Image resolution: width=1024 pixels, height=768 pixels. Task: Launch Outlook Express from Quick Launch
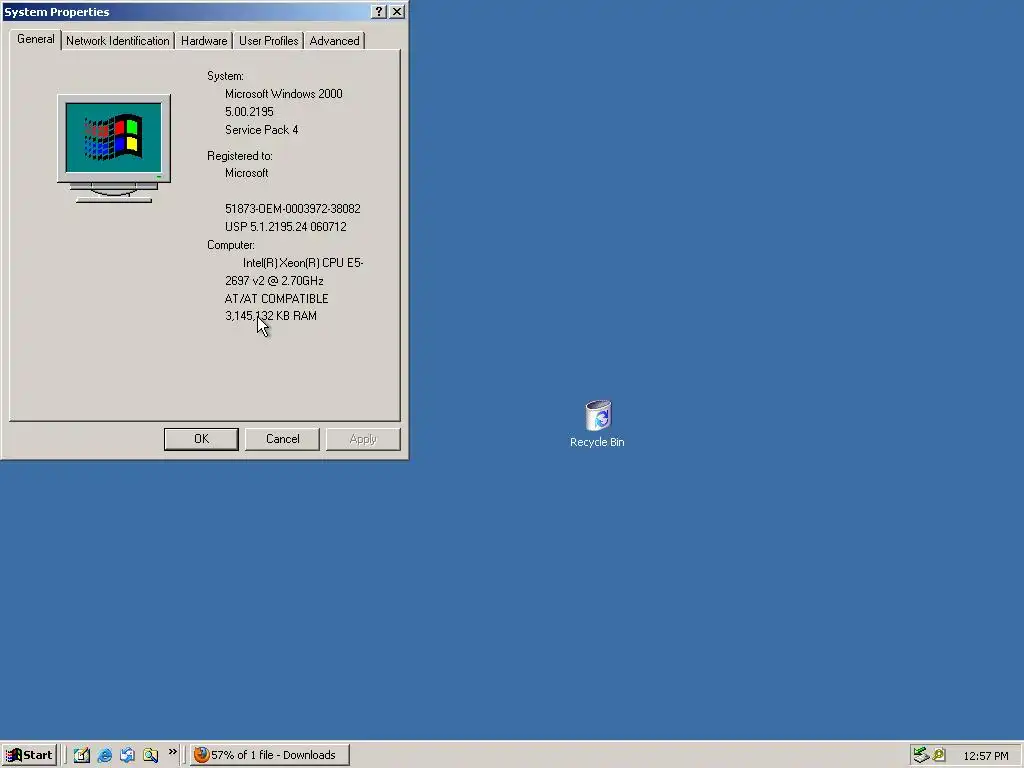point(127,755)
